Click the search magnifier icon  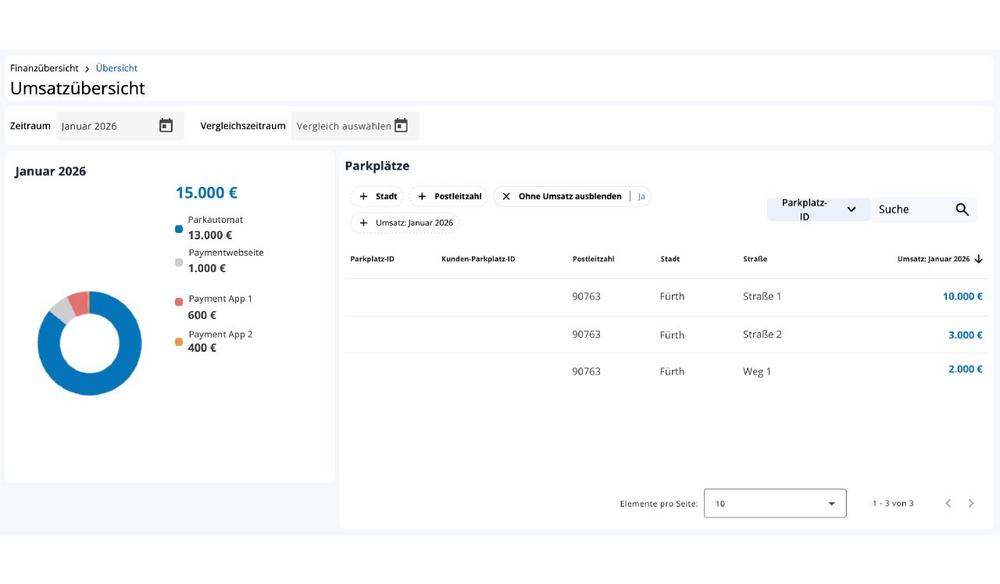tap(962, 209)
